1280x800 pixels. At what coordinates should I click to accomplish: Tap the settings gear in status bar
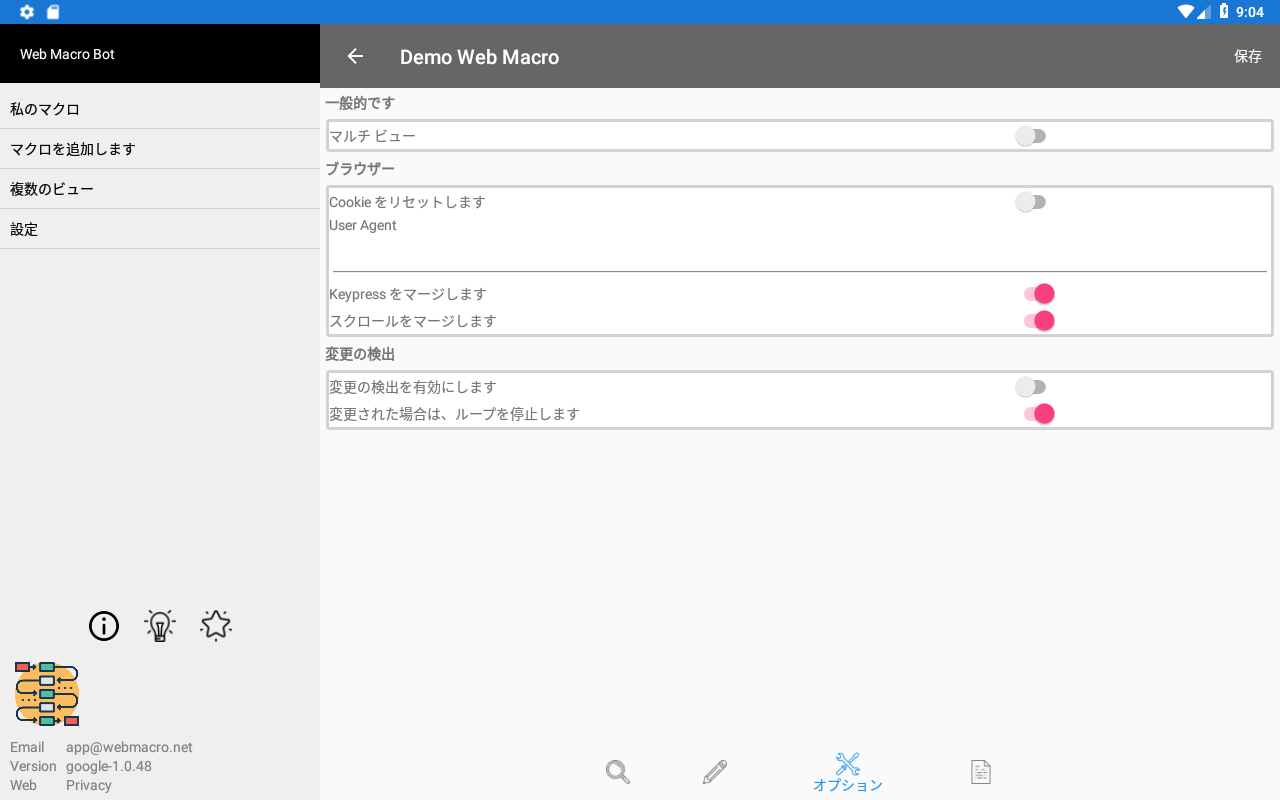(27, 12)
